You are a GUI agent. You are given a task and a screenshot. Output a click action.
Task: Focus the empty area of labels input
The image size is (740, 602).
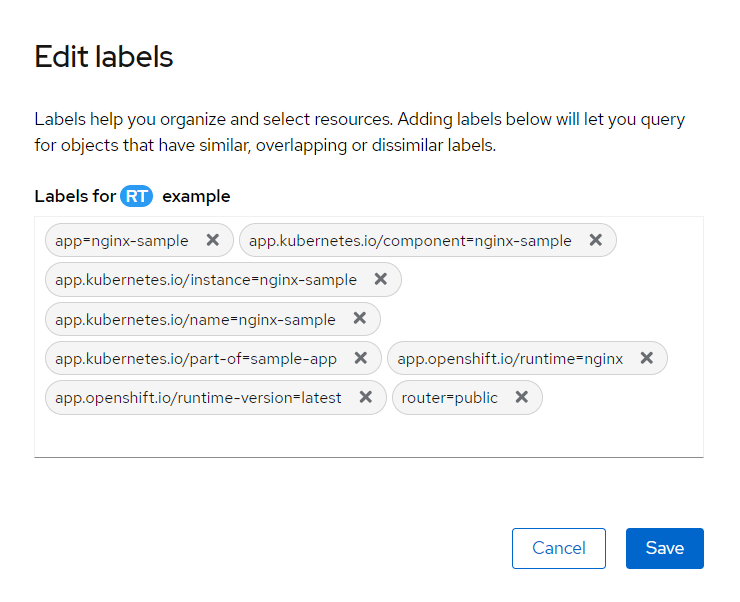pyautogui.click(x=368, y=437)
